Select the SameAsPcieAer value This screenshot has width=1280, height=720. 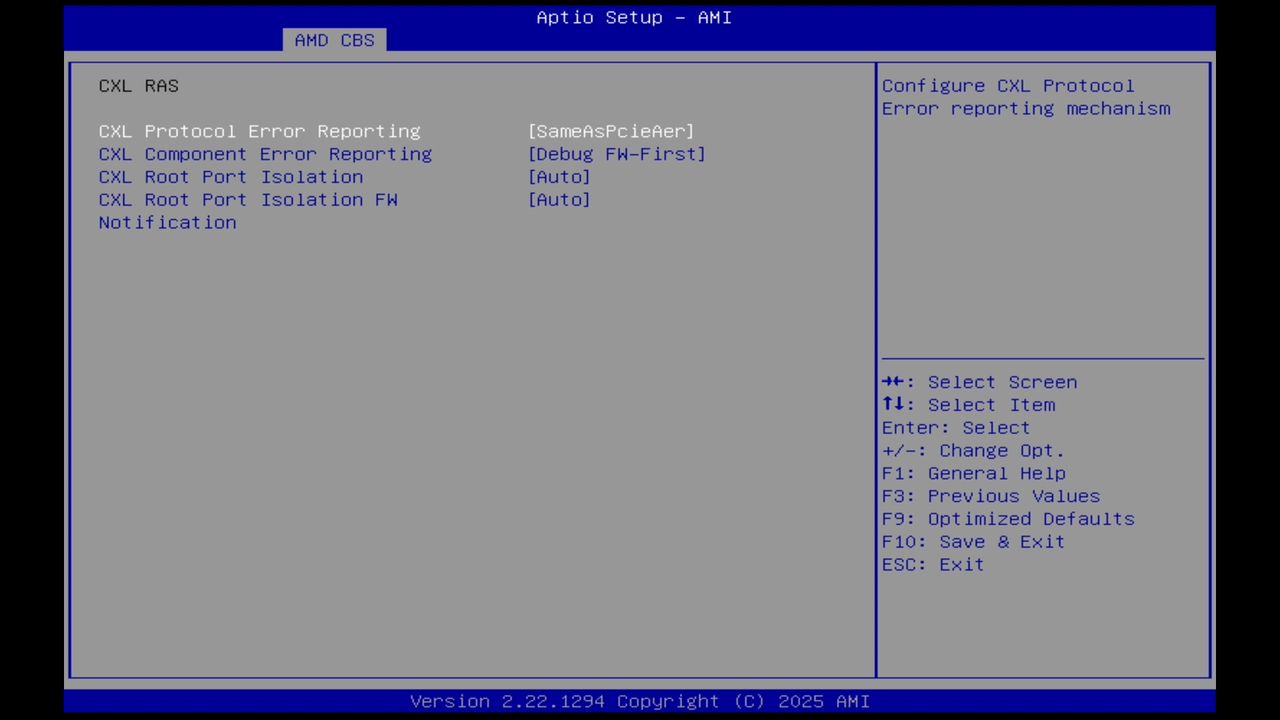point(611,131)
